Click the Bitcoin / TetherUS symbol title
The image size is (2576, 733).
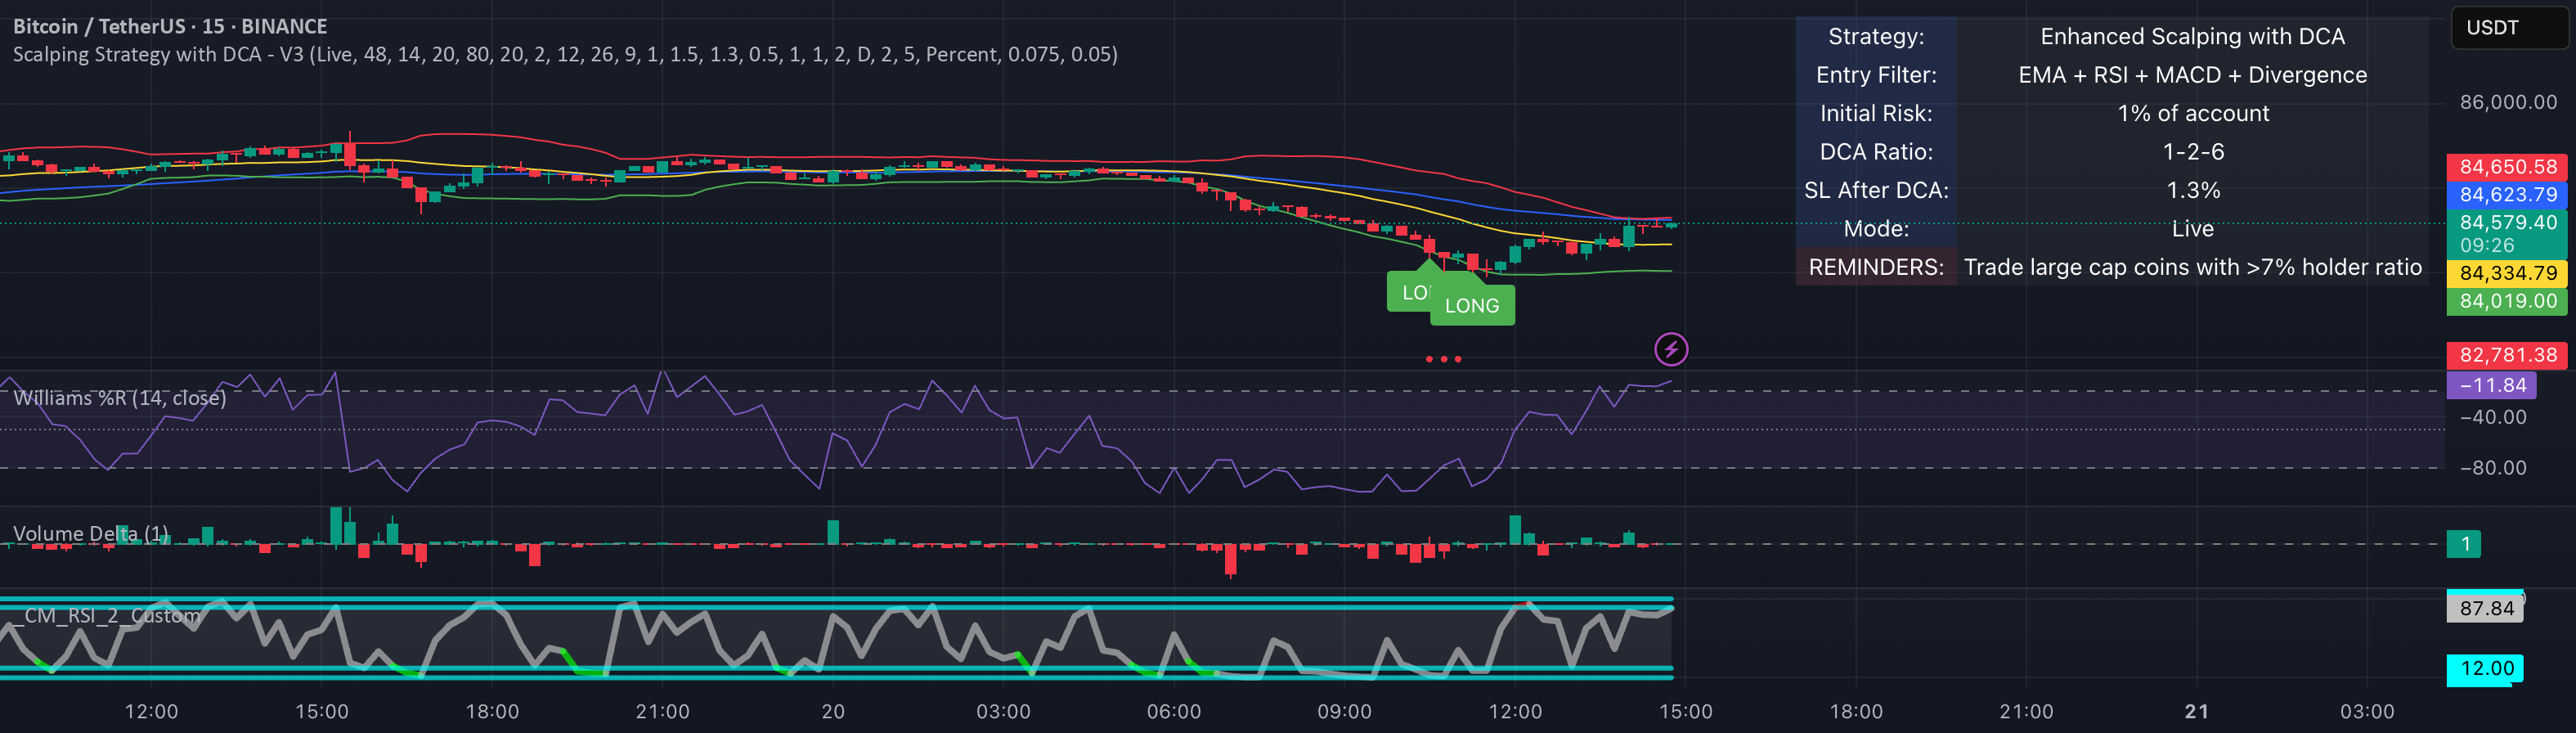pos(170,26)
